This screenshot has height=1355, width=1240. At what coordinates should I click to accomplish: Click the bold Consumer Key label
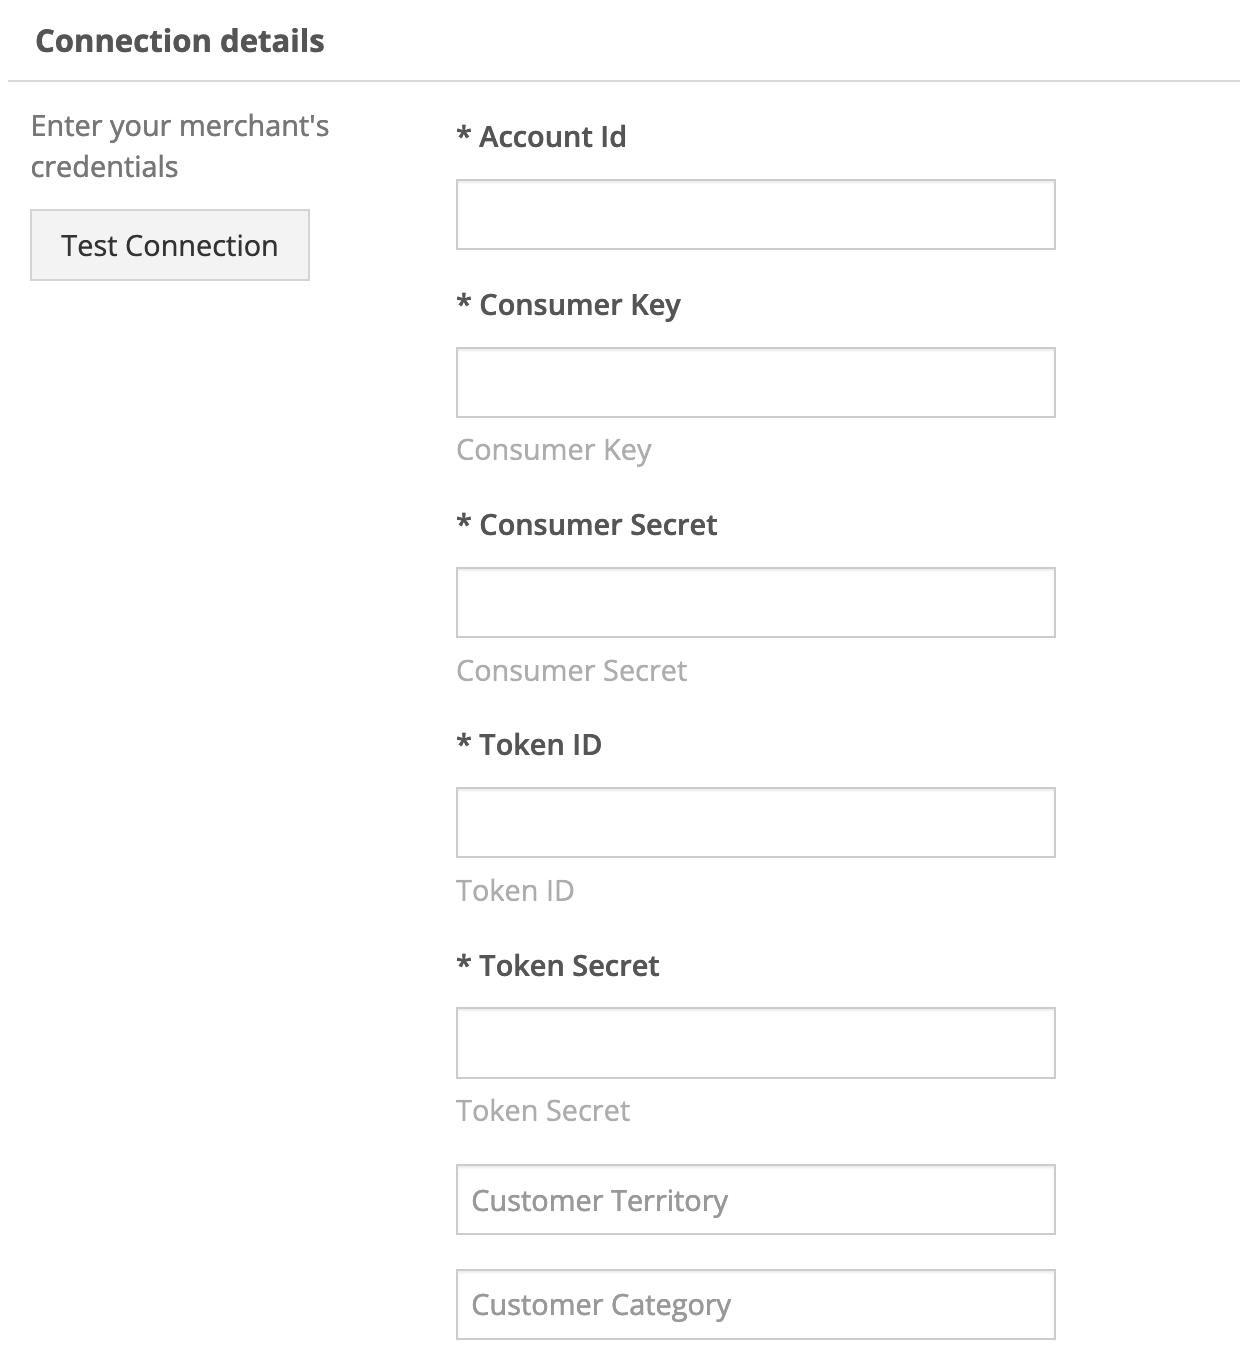[579, 305]
